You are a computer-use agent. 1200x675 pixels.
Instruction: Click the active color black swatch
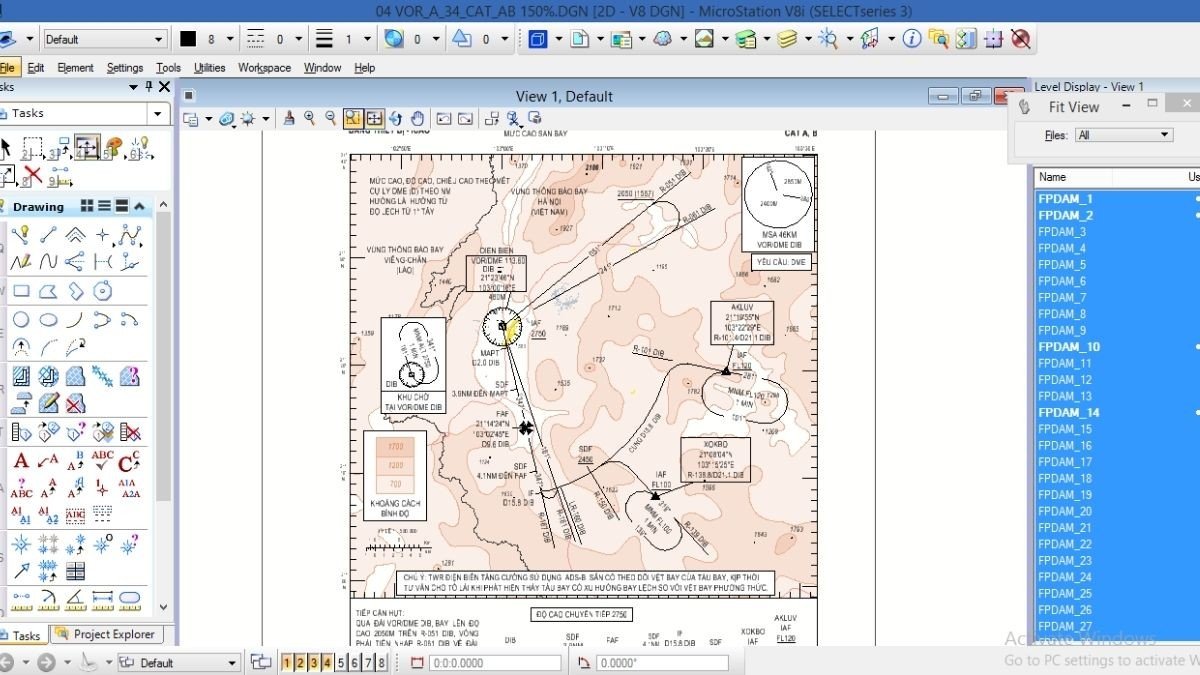click(x=188, y=39)
